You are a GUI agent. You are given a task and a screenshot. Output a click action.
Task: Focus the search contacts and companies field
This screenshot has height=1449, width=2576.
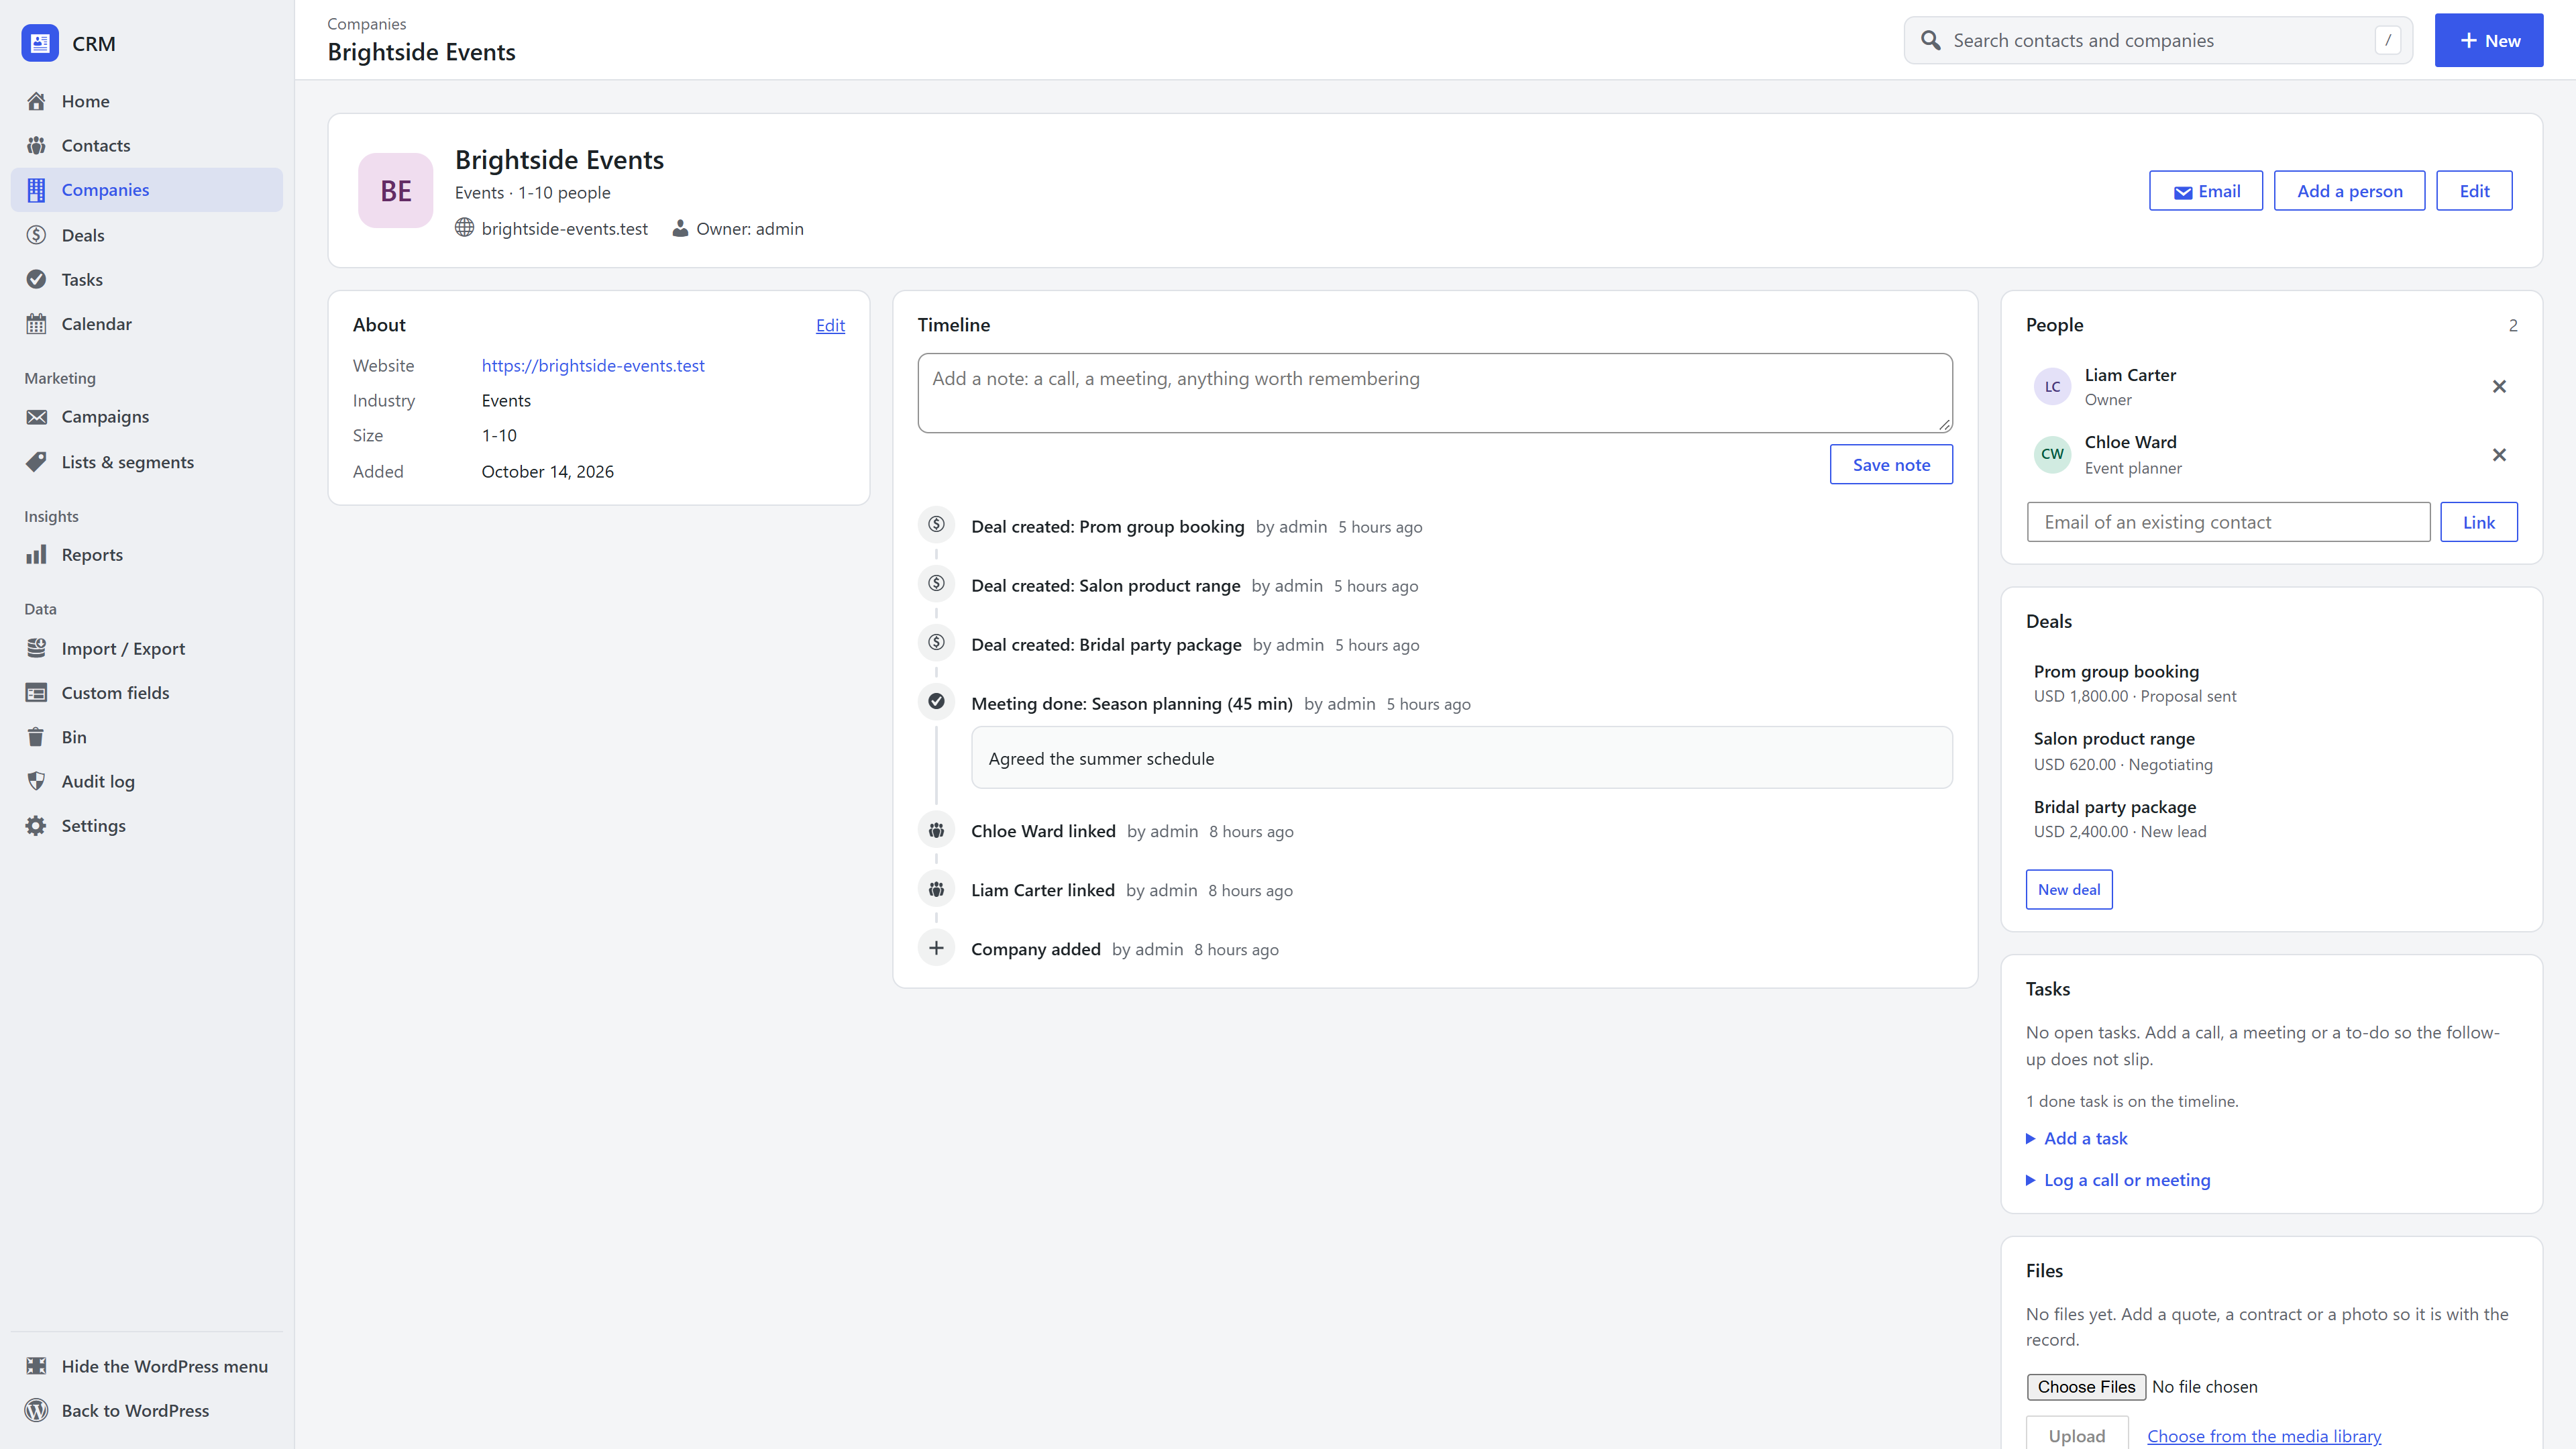[2158, 40]
